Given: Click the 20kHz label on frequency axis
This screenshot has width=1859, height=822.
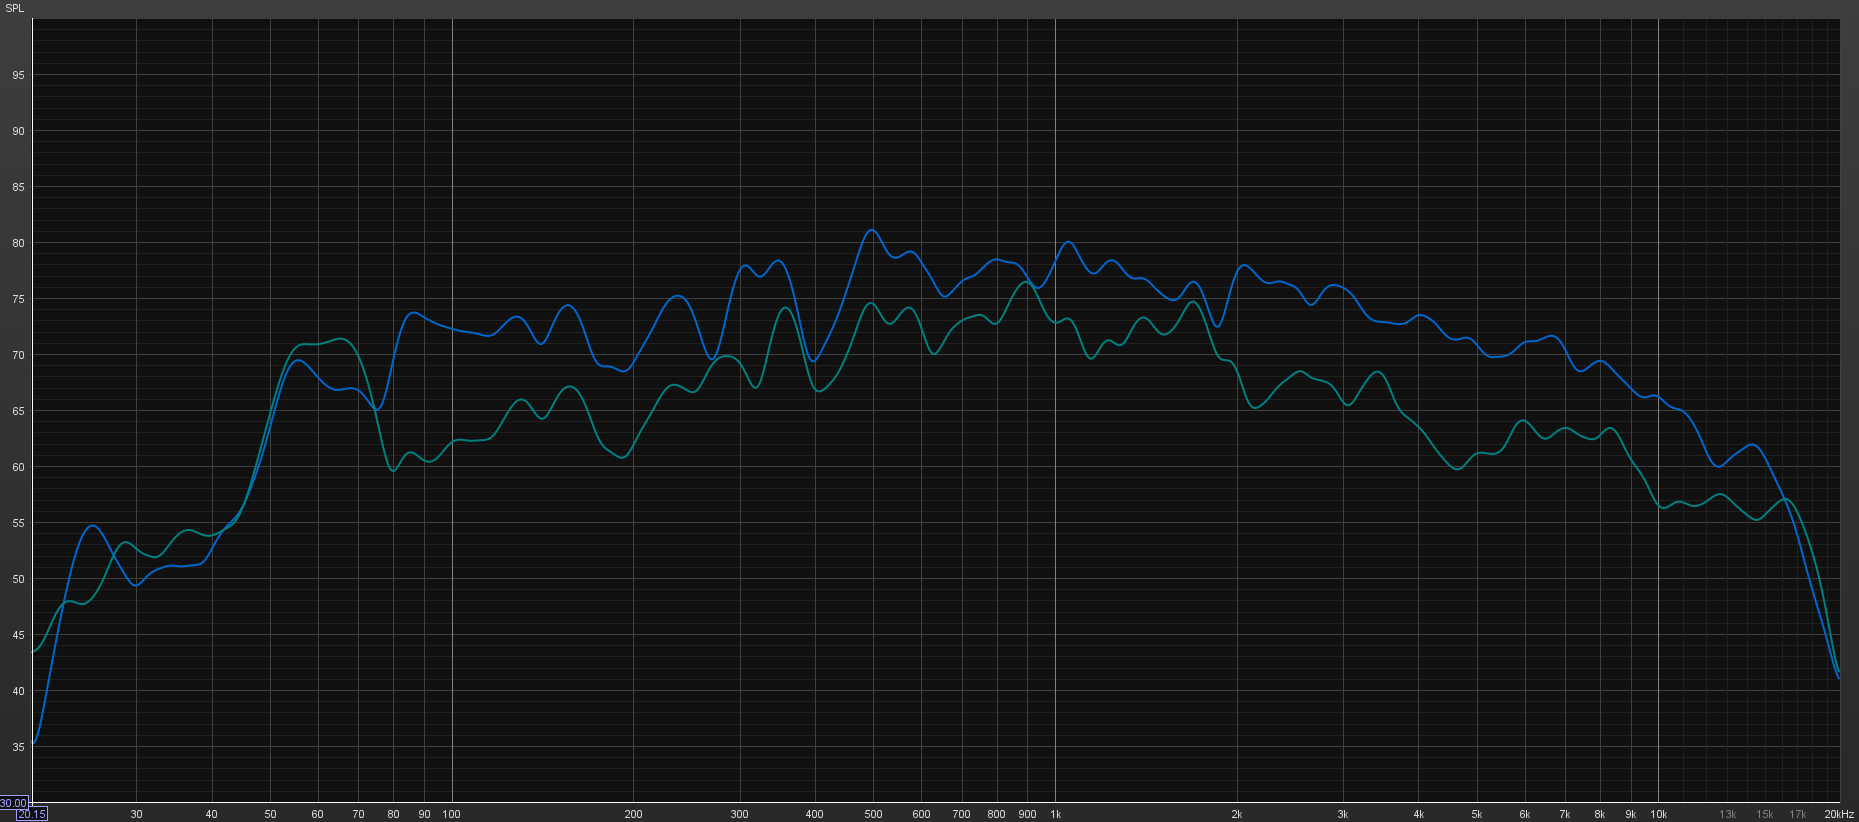Looking at the screenshot, I should [1839, 814].
